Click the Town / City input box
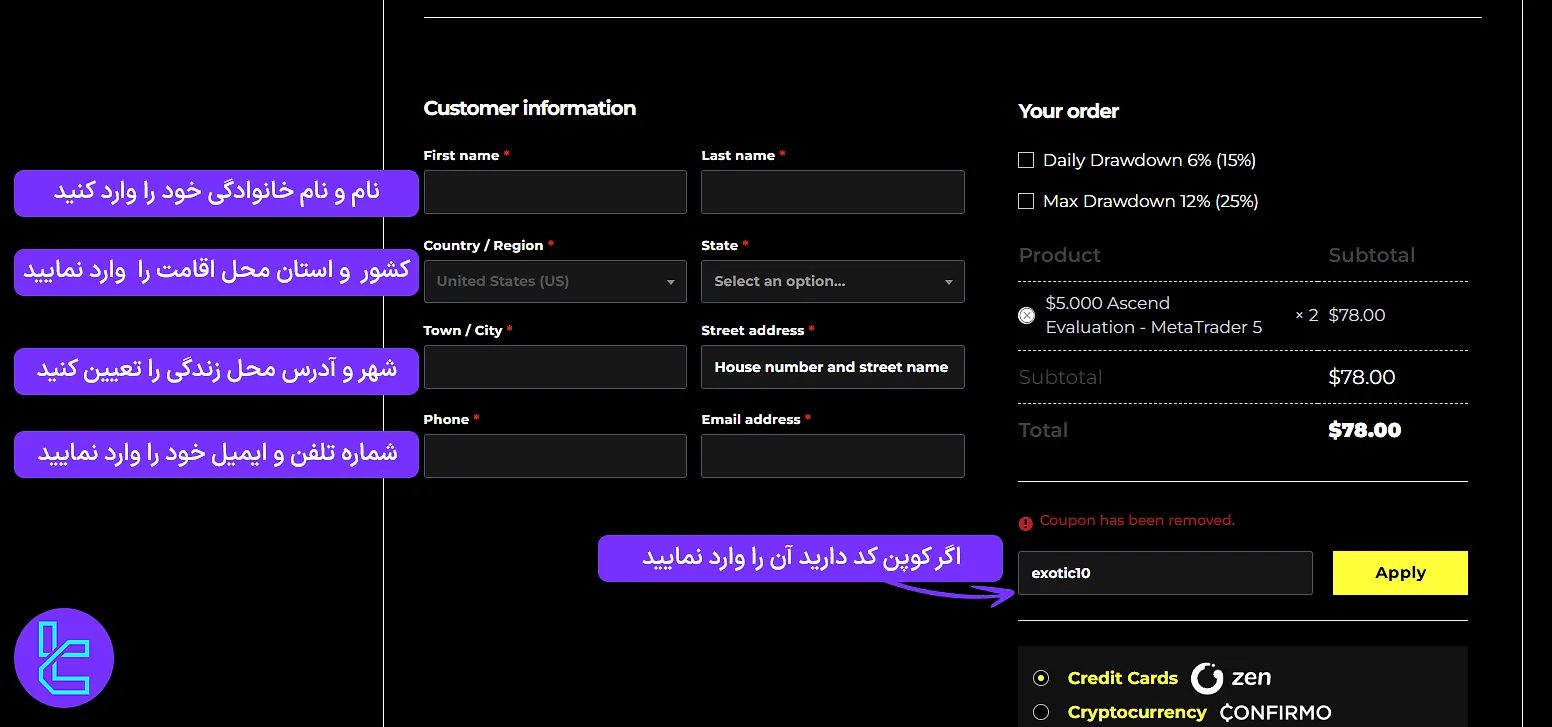Viewport: 1552px width, 727px height. tap(554, 366)
